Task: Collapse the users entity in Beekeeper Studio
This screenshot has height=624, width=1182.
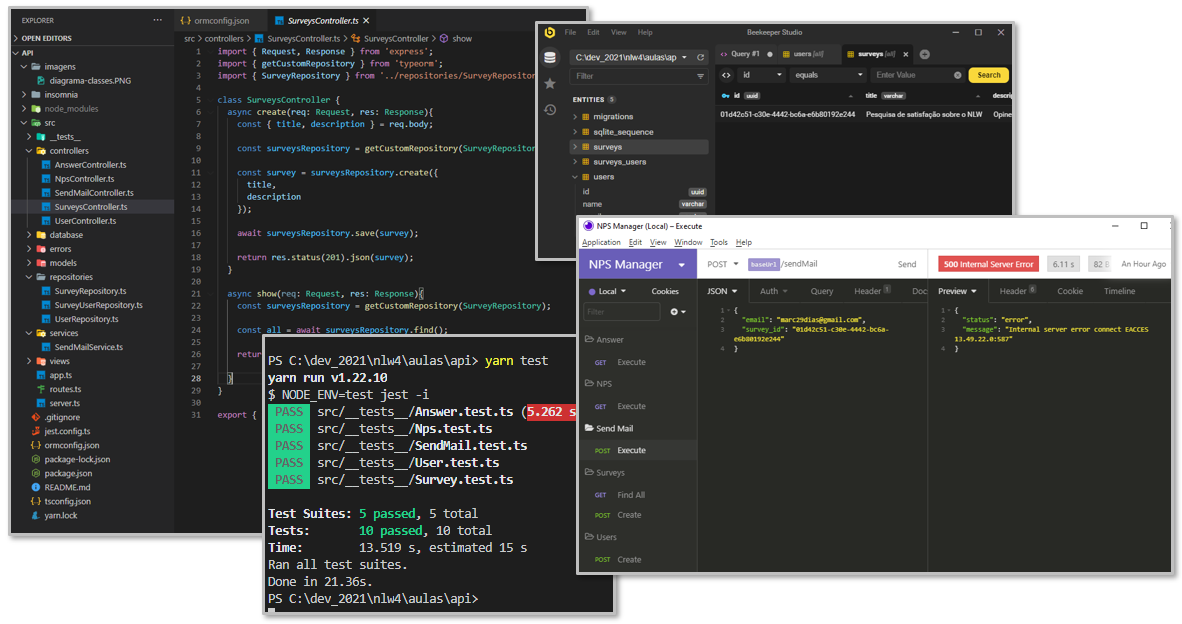Action: pyautogui.click(x=575, y=177)
